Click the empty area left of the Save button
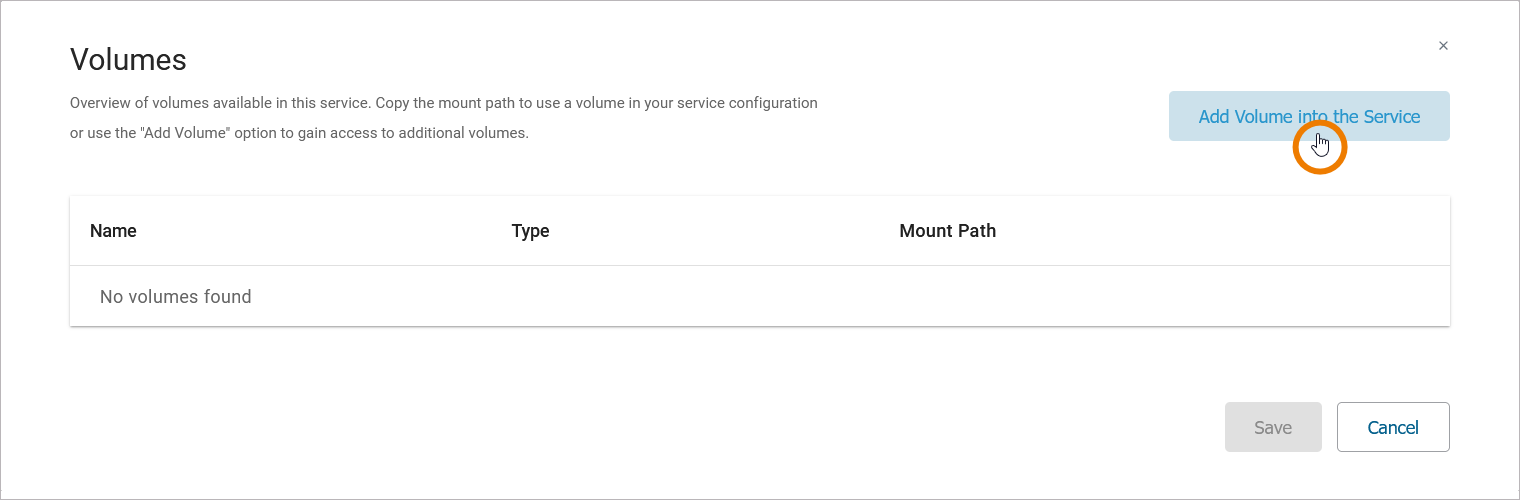 (x=900, y=427)
